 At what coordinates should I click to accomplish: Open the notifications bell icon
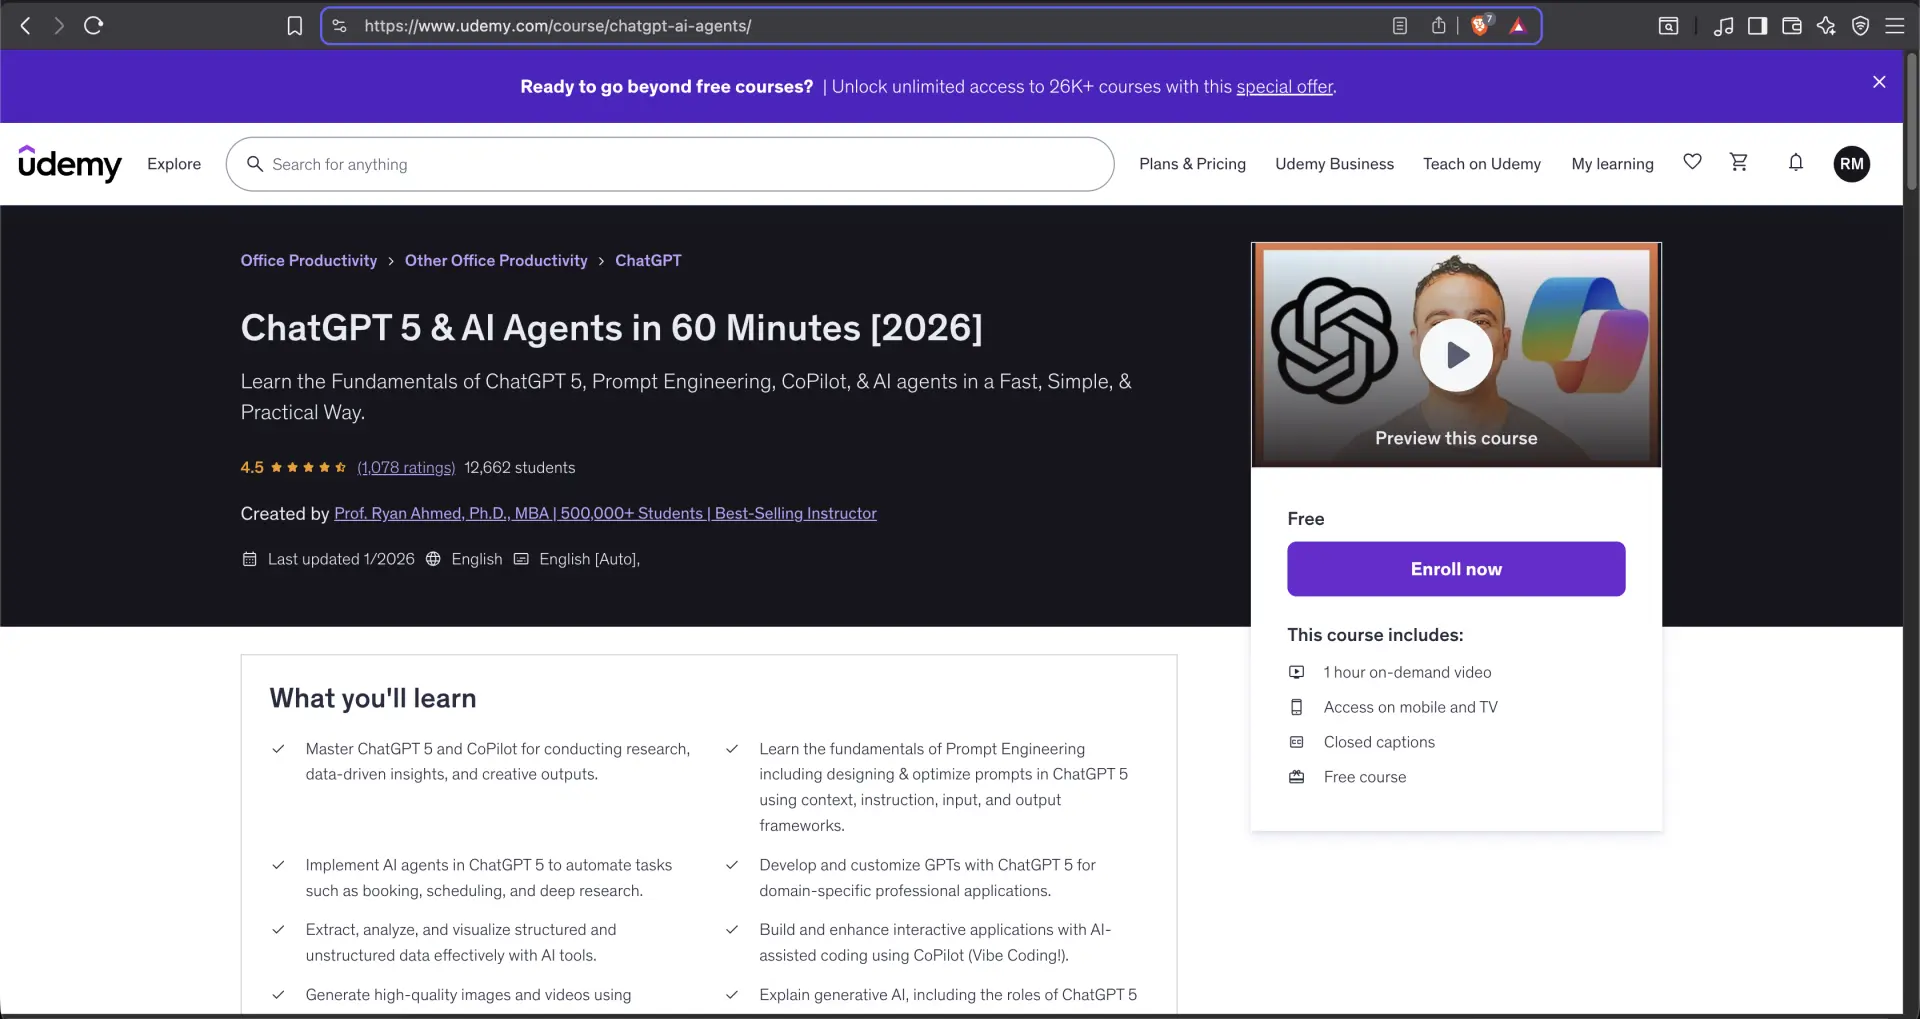coord(1796,162)
